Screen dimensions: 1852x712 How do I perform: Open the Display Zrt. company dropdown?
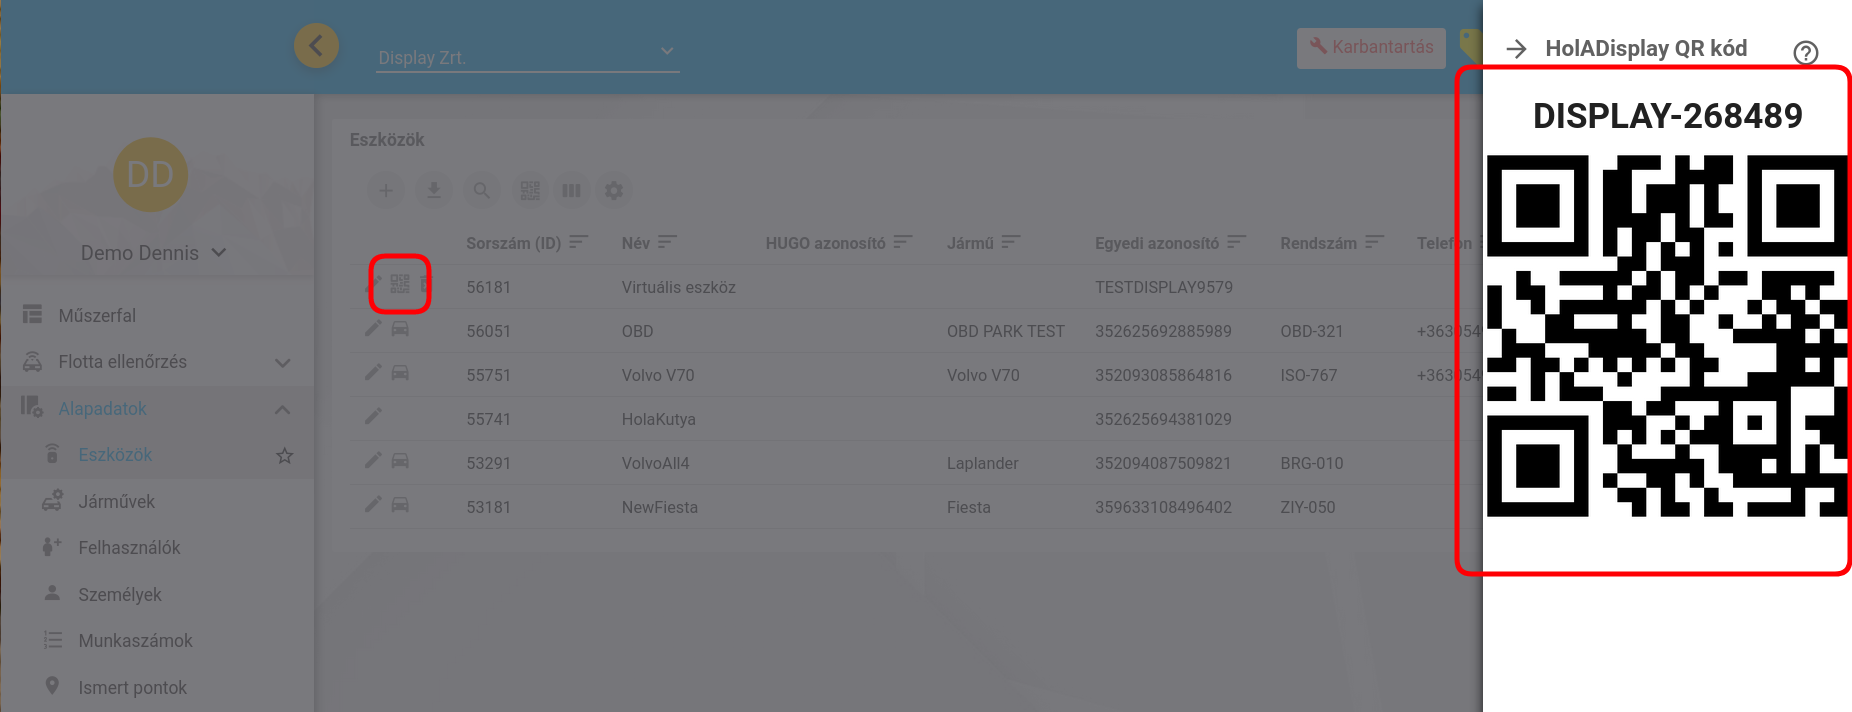[x=527, y=57]
